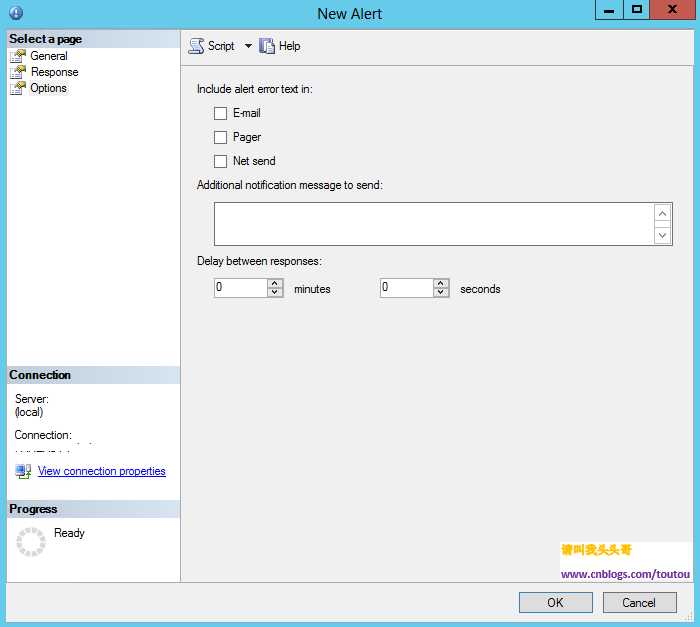Click the New Alert window title icon
This screenshot has width=700, height=627.
[x=16, y=13]
